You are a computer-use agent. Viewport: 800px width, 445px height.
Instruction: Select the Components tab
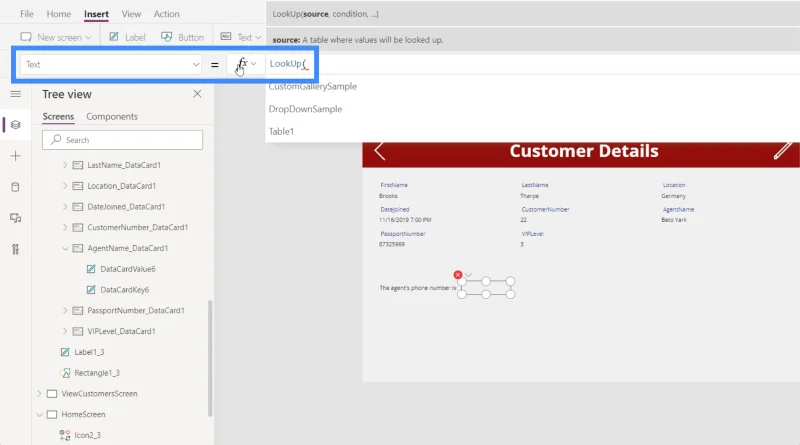pos(112,116)
